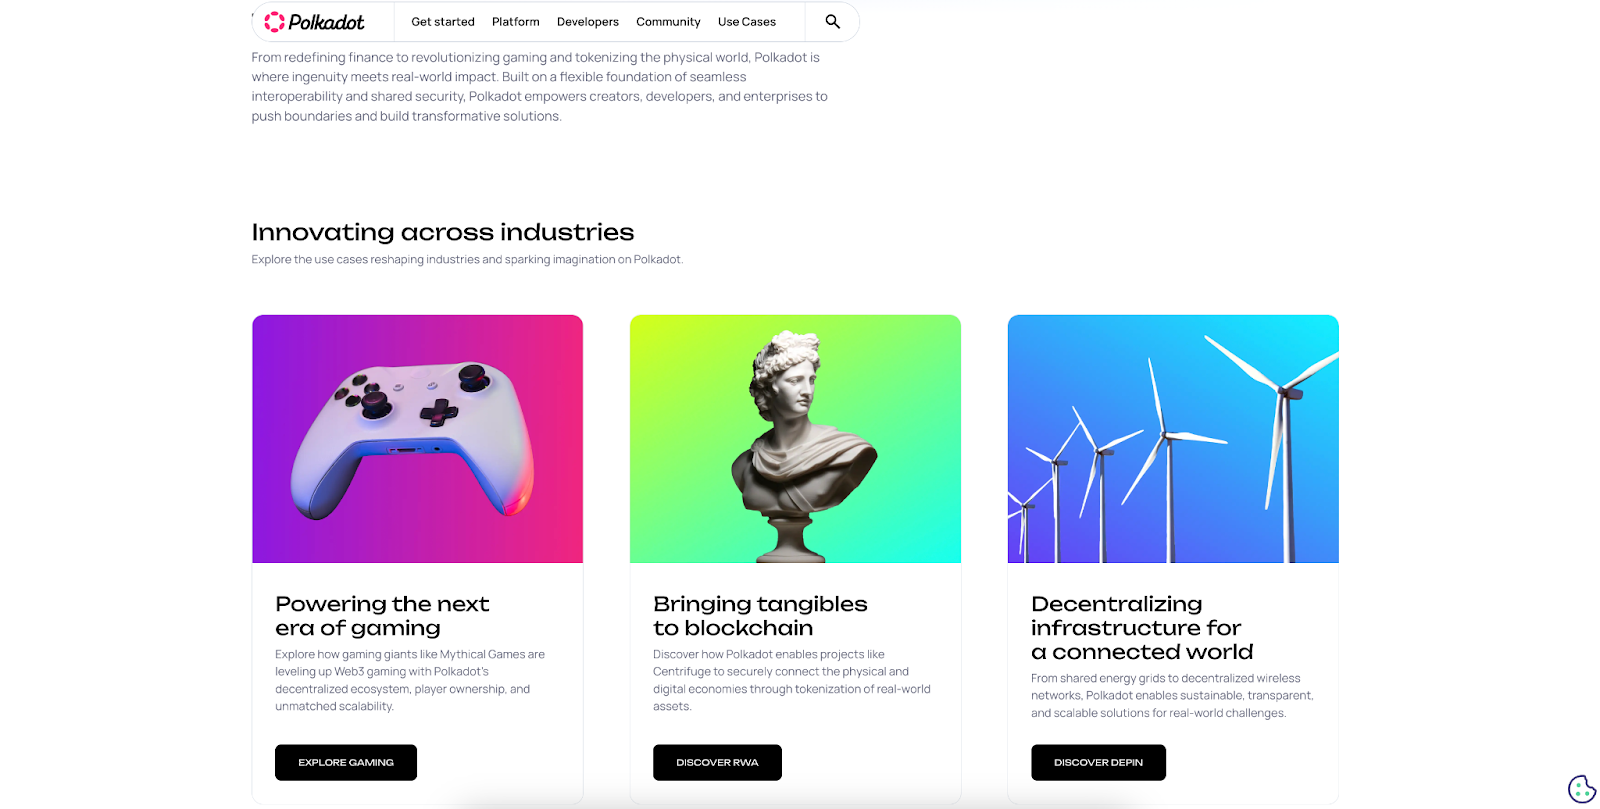Click the 'Innovating across industries' heading

443,232
